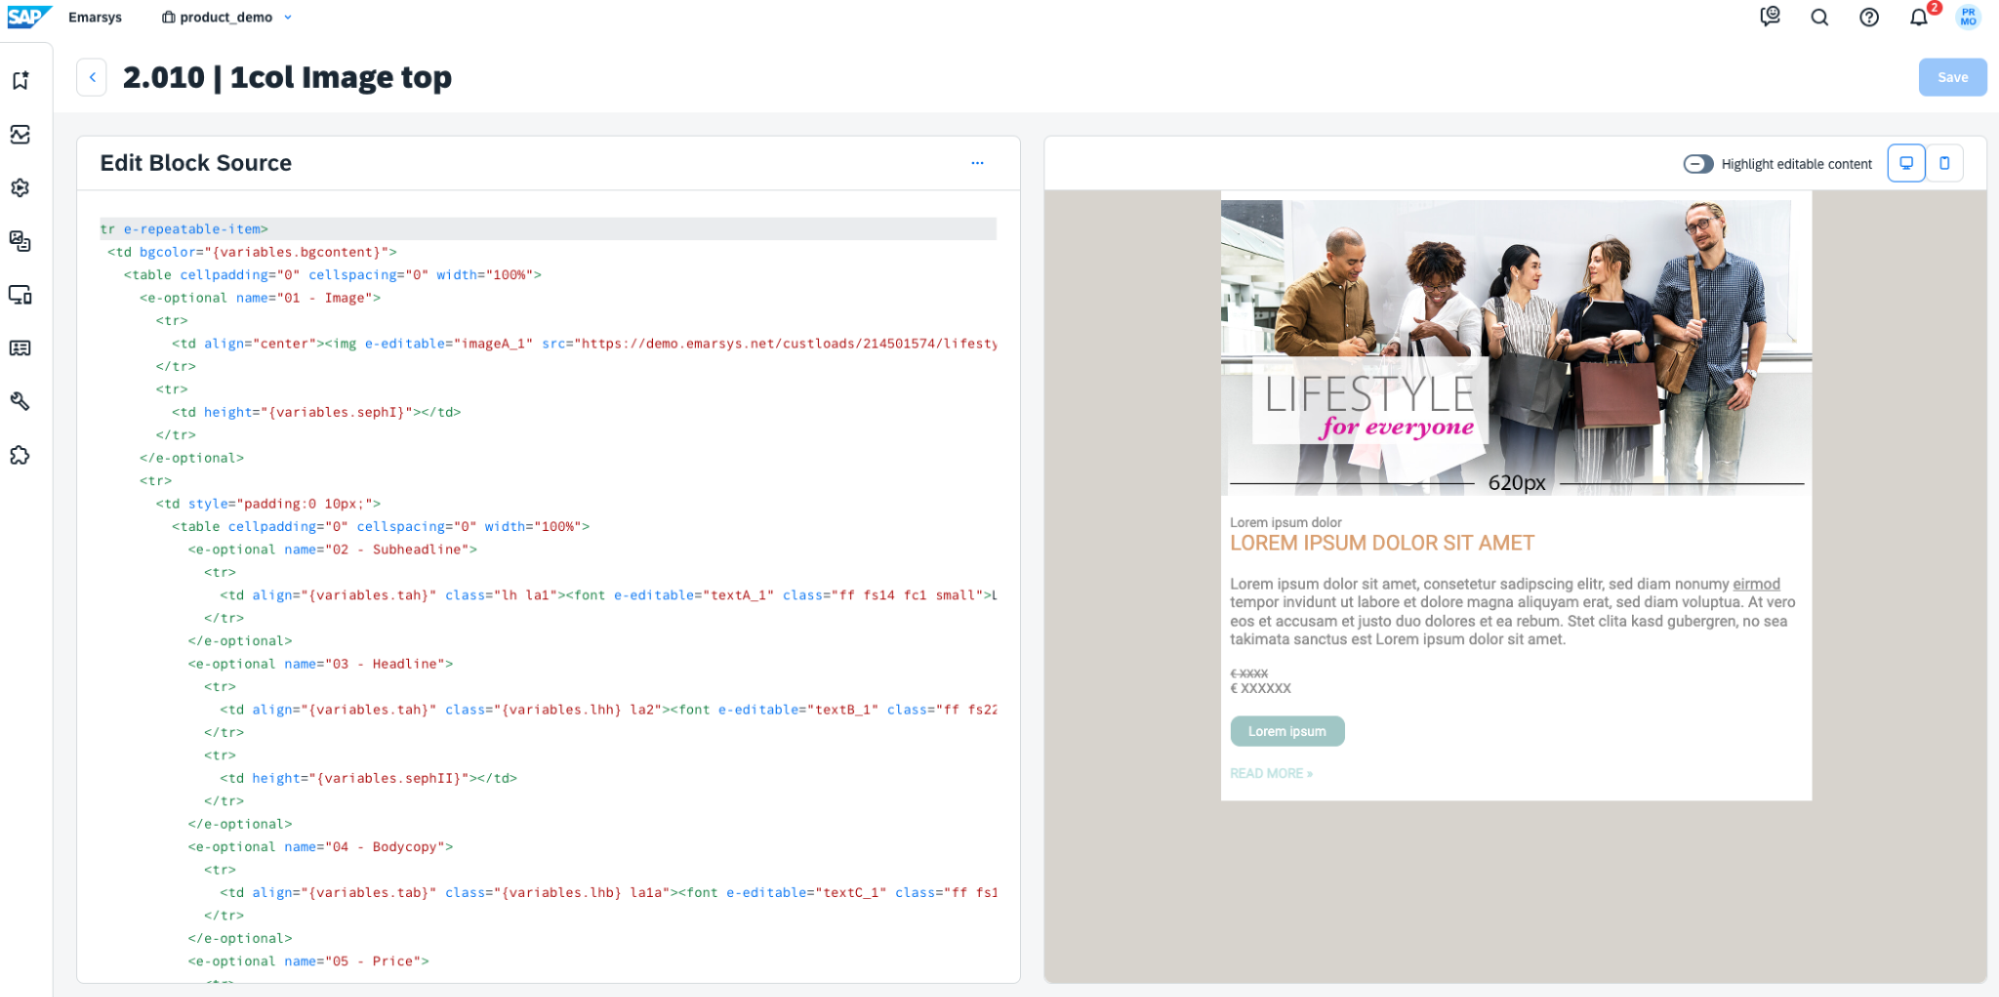
Task: Open the product_demo account dropdown
Action: pyautogui.click(x=227, y=17)
